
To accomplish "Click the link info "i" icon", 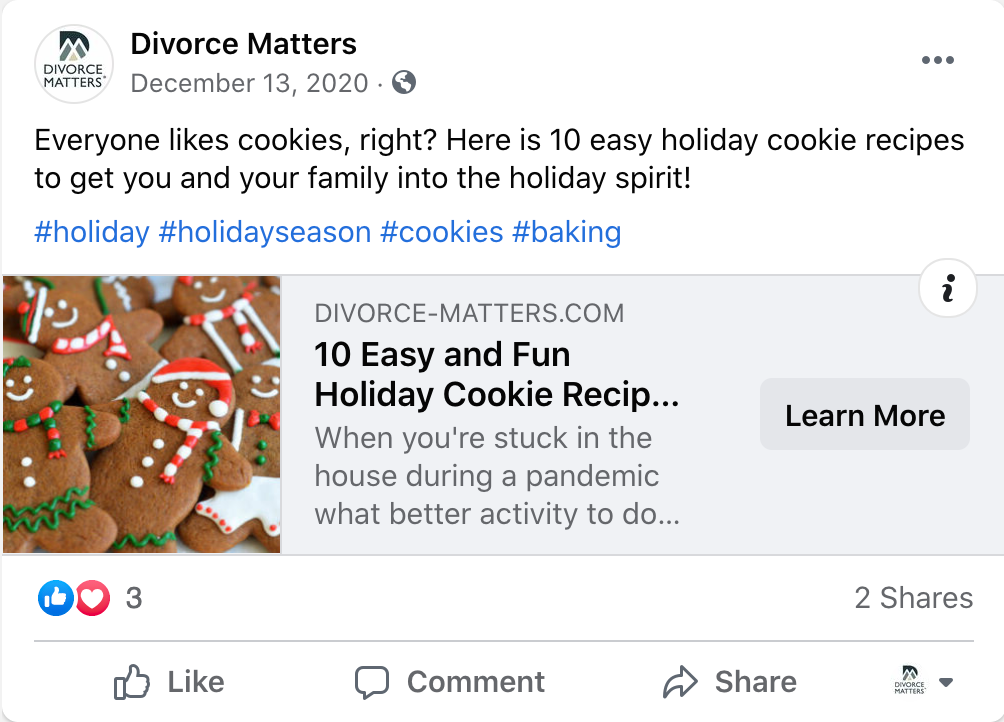I will point(947,289).
